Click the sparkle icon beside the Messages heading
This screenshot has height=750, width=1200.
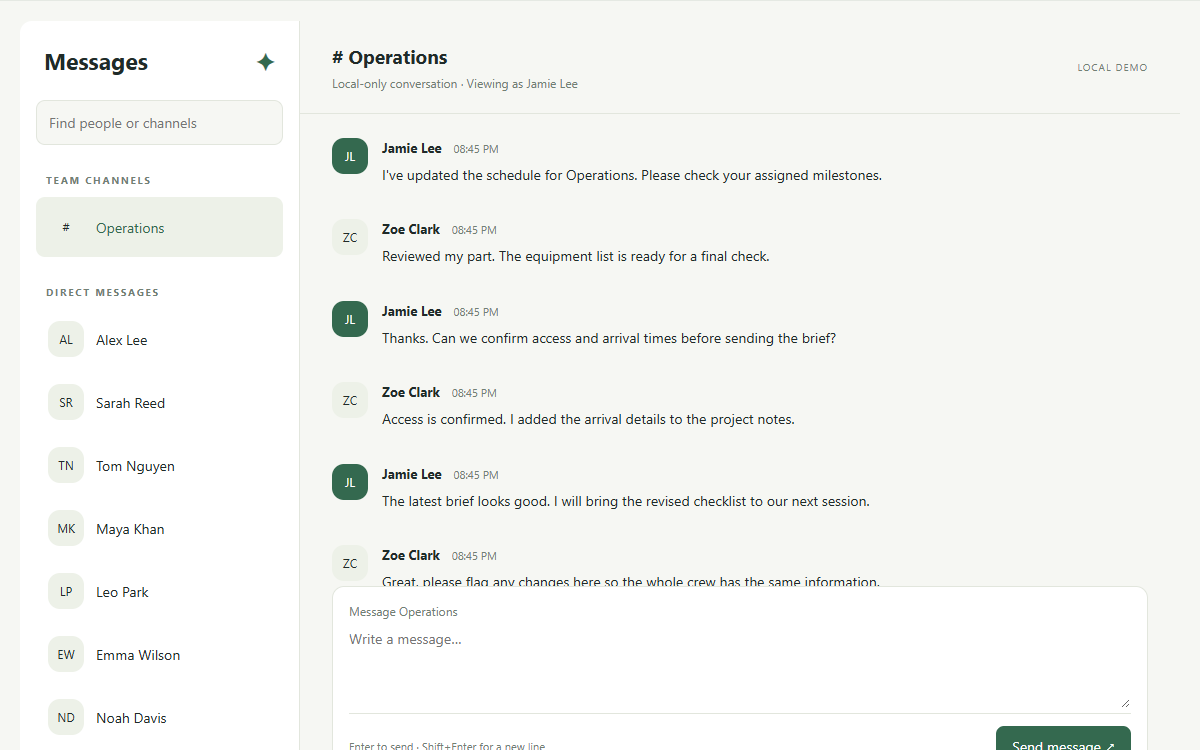pos(265,62)
